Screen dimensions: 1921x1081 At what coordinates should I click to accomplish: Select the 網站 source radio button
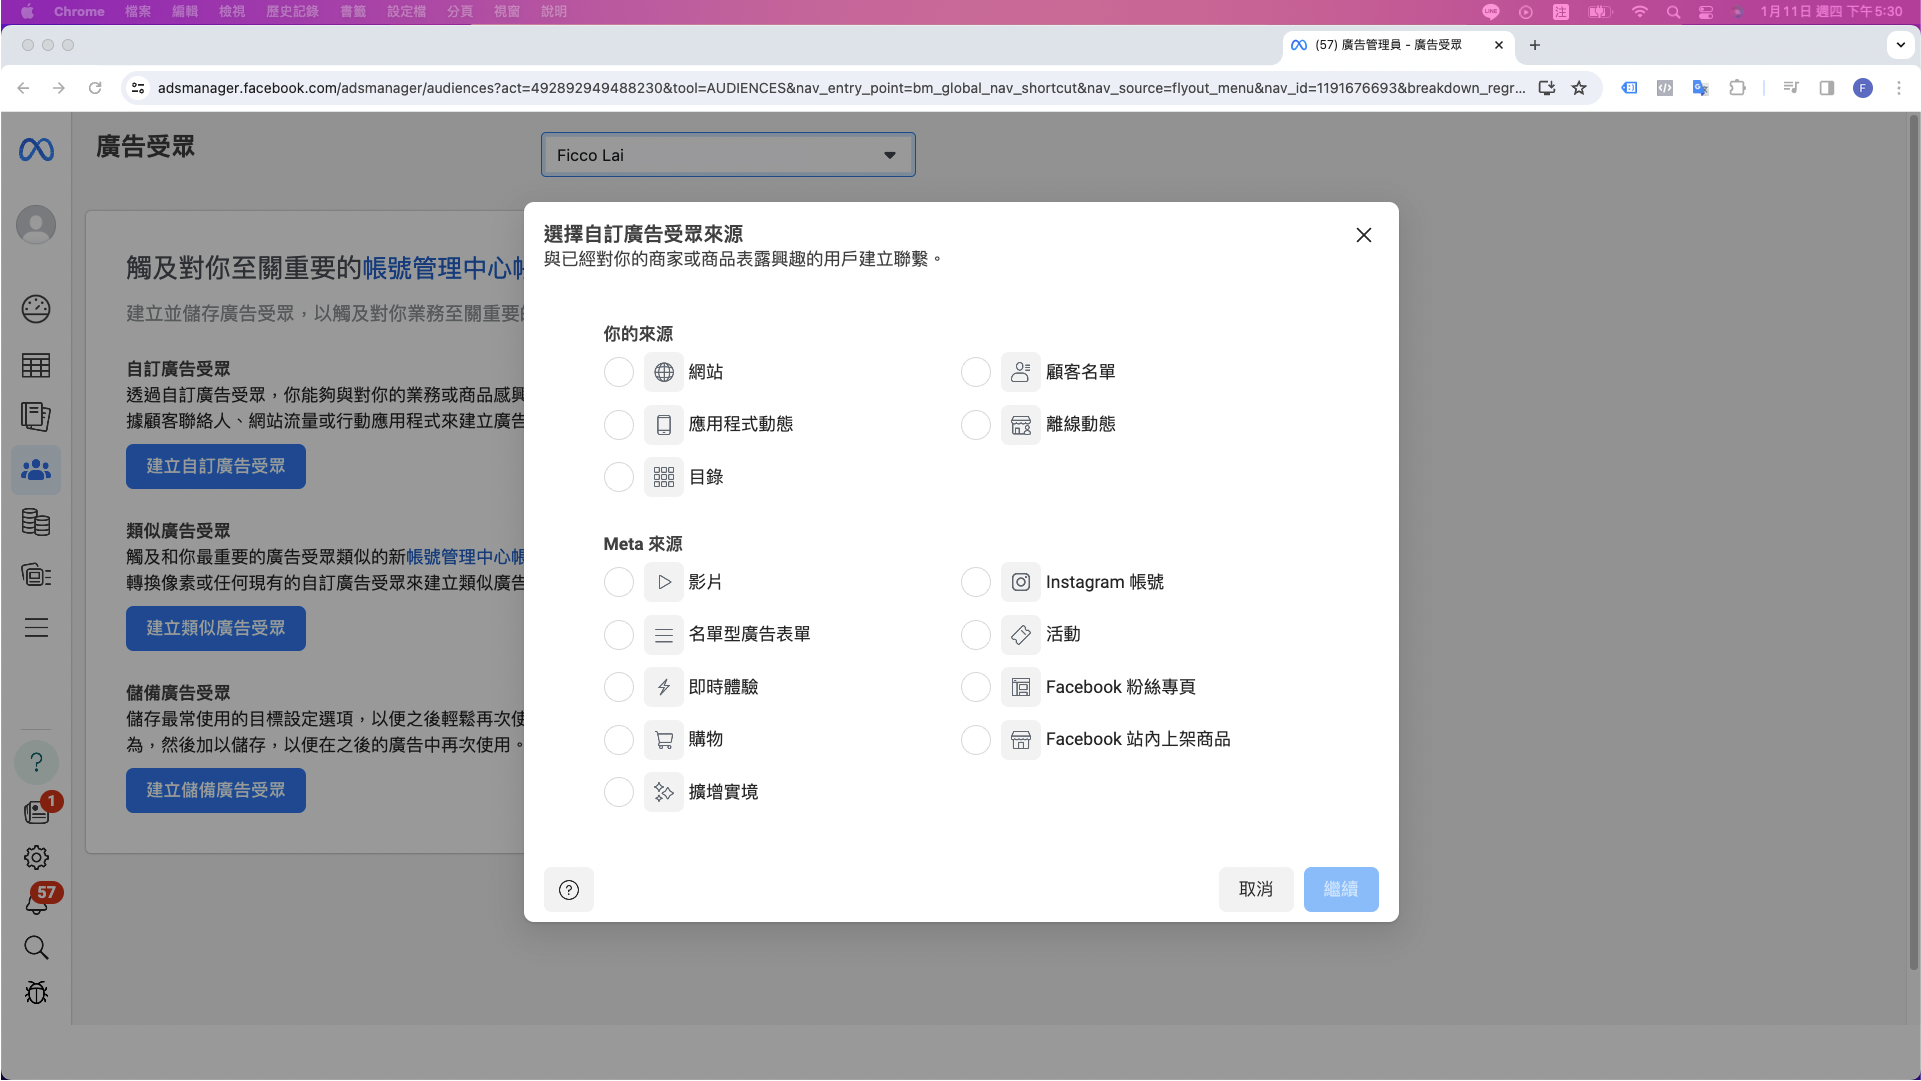point(619,372)
